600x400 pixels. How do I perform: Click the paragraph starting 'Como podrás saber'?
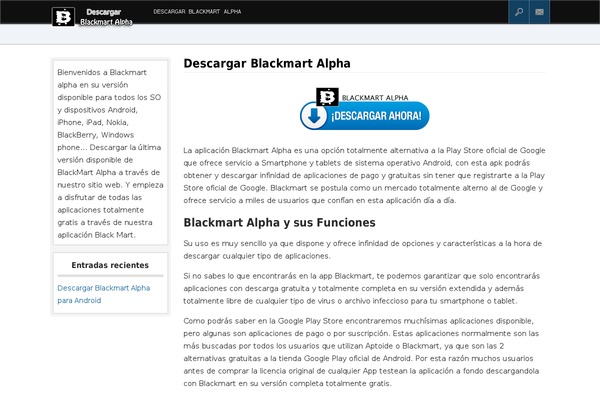[361, 352]
